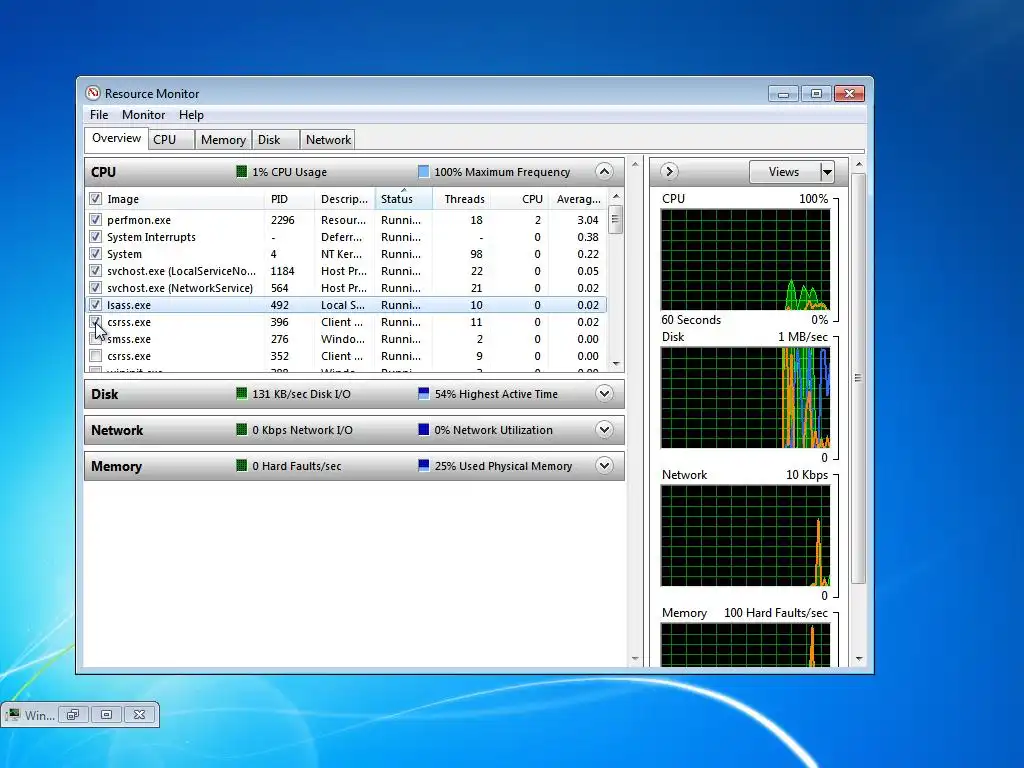
Task: Open the Help menu
Action: point(191,115)
